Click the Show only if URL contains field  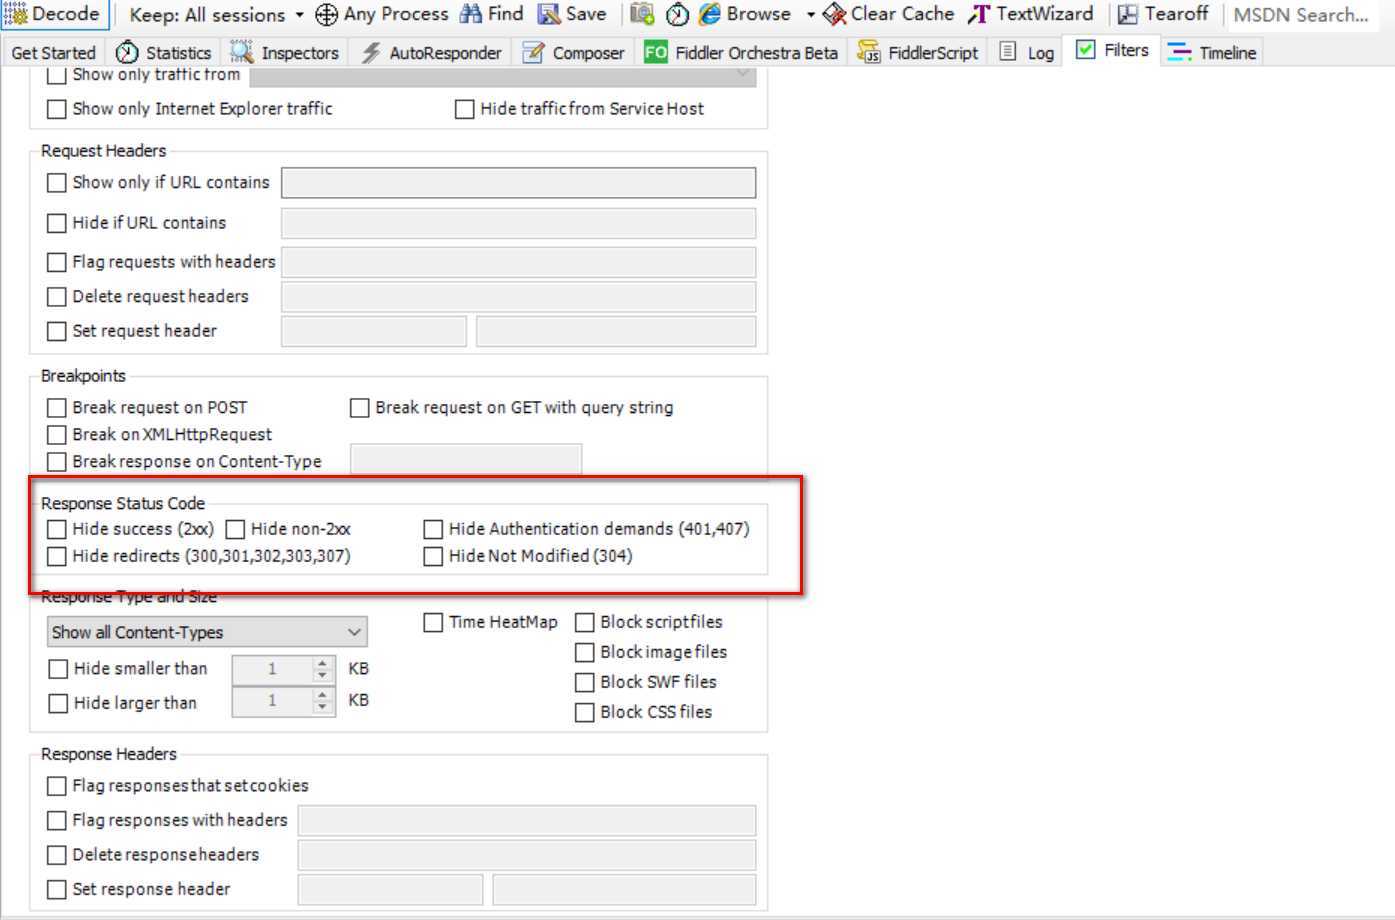(518, 182)
